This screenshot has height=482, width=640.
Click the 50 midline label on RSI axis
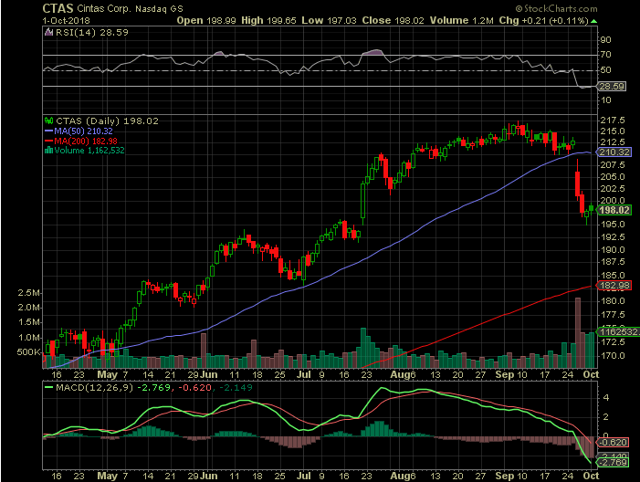point(606,70)
